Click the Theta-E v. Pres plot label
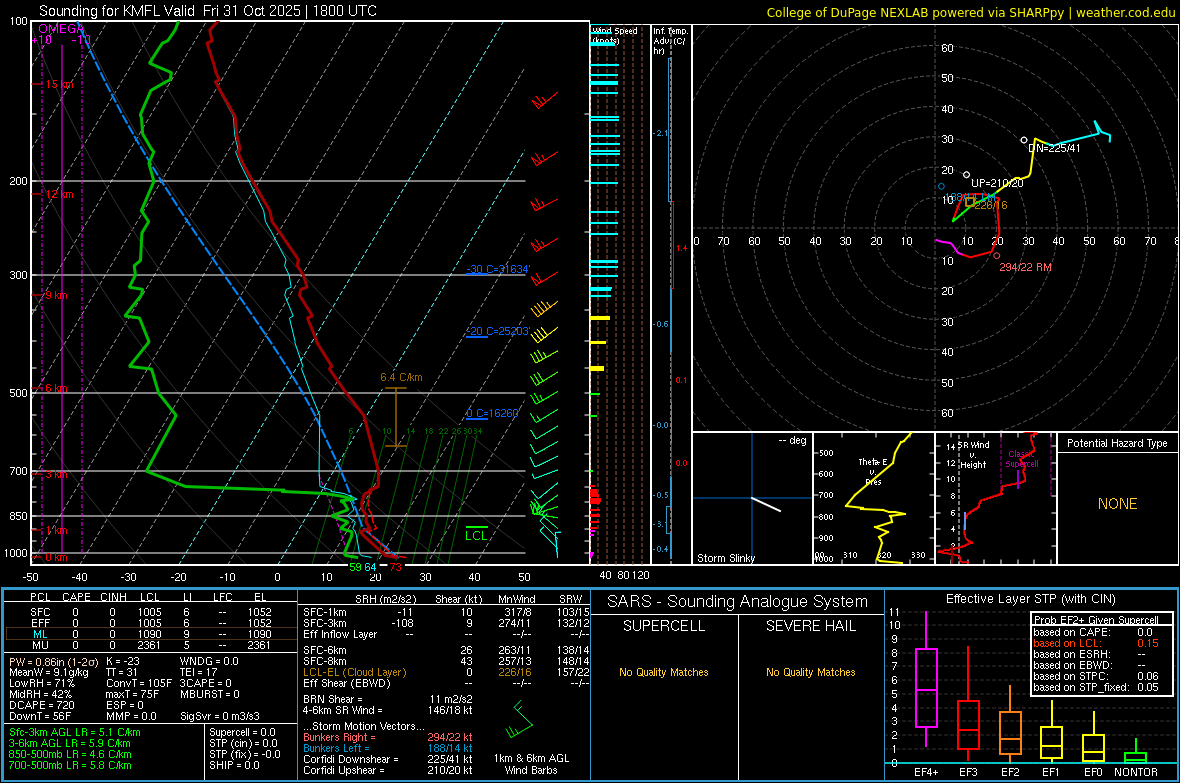 873,472
